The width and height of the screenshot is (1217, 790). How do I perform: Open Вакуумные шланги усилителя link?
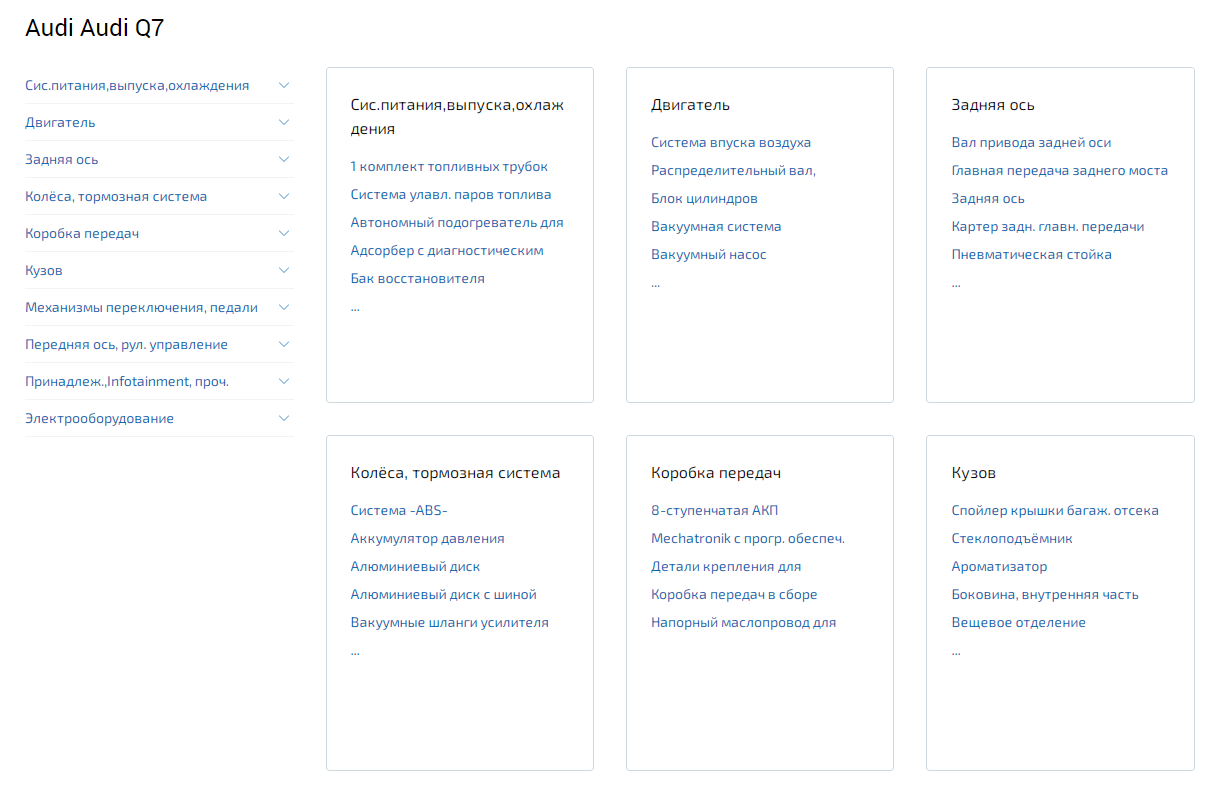[x=450, y=623]
